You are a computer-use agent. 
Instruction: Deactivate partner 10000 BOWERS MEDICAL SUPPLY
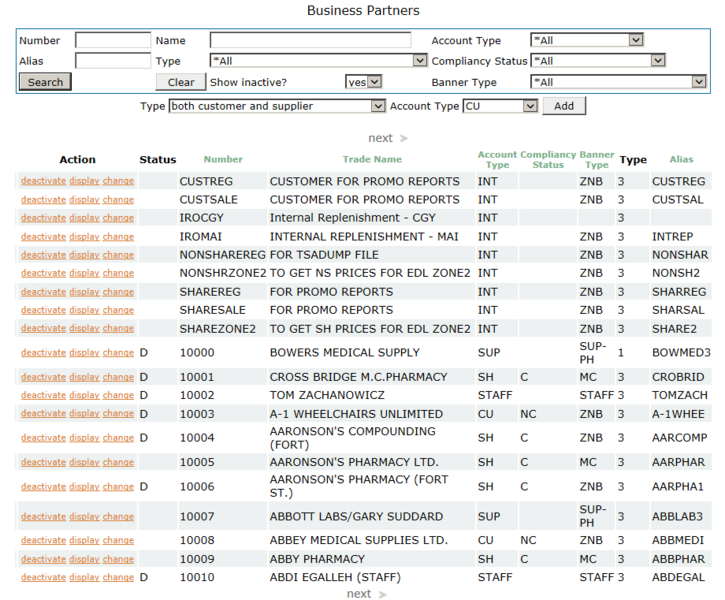coord(43,353)
